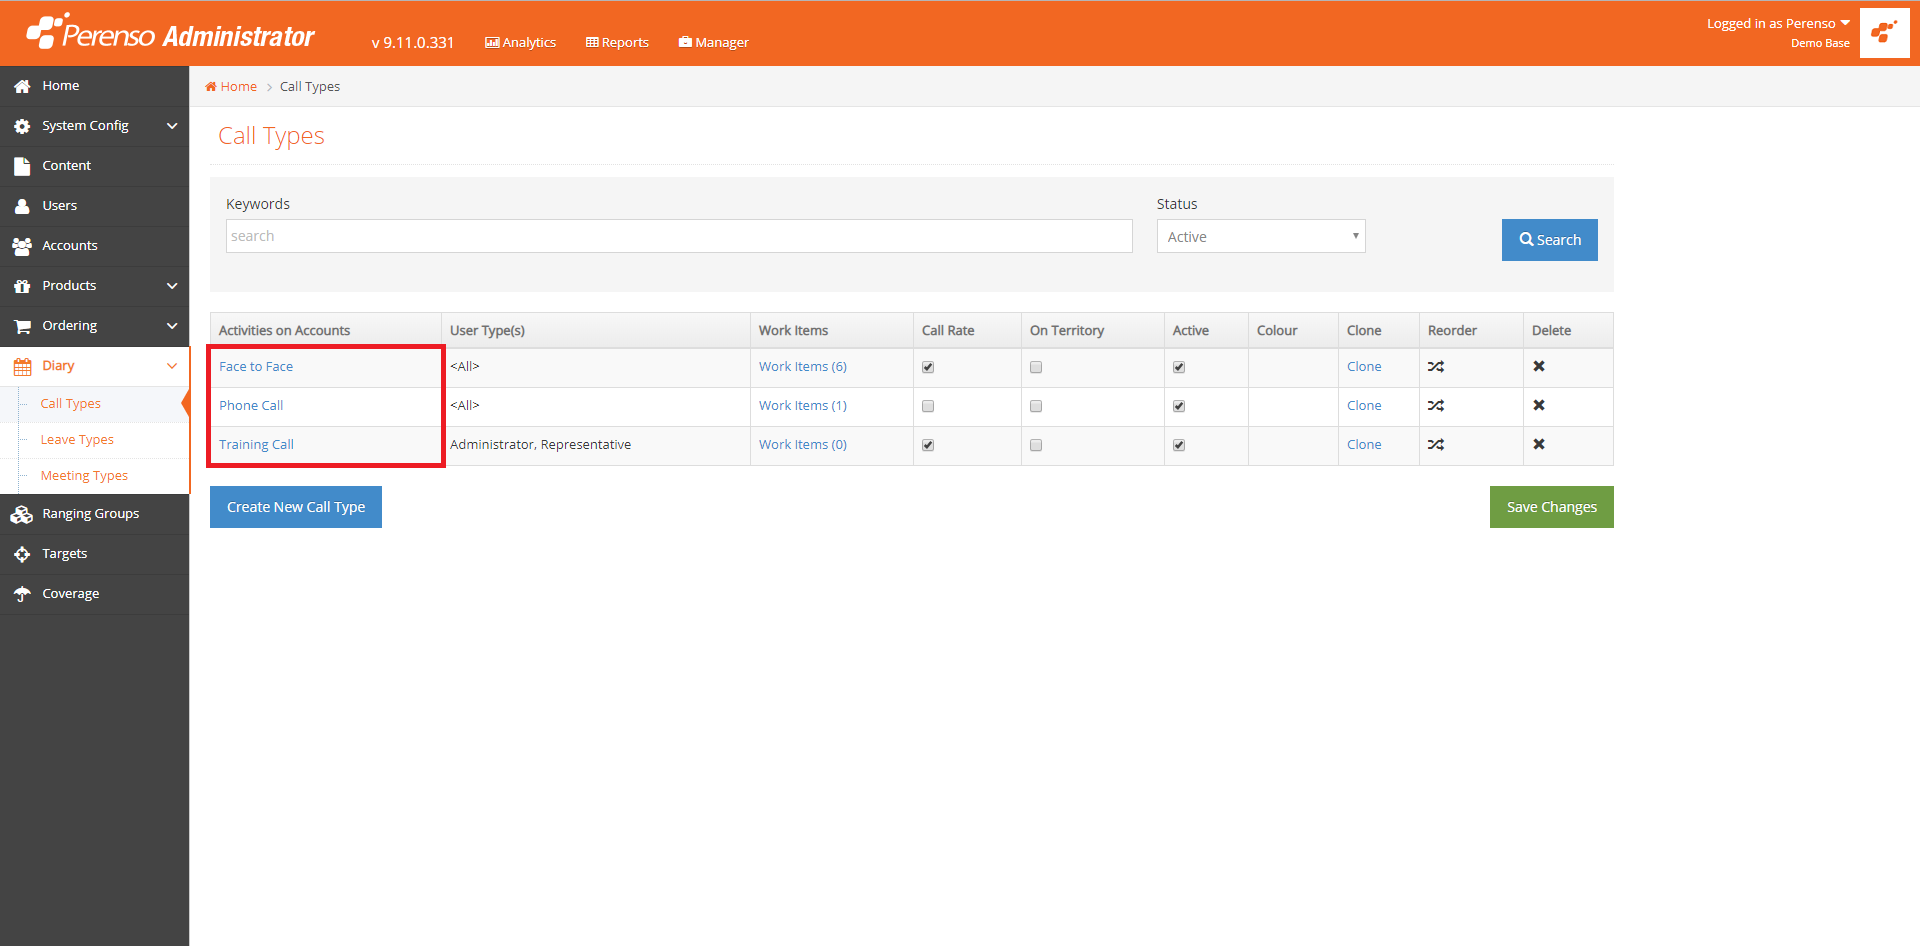This screenshot has width=1920, height=946.
Task: Click the System Config gear icon
Action: point(22,126)
